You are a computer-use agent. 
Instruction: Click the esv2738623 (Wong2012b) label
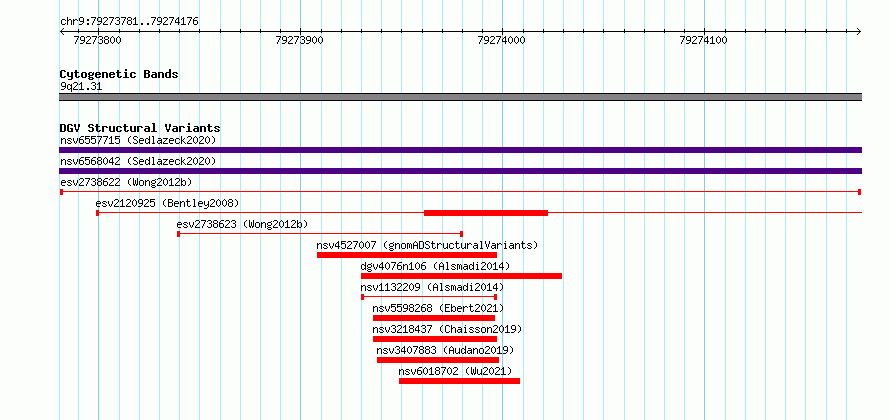point(242,224)
